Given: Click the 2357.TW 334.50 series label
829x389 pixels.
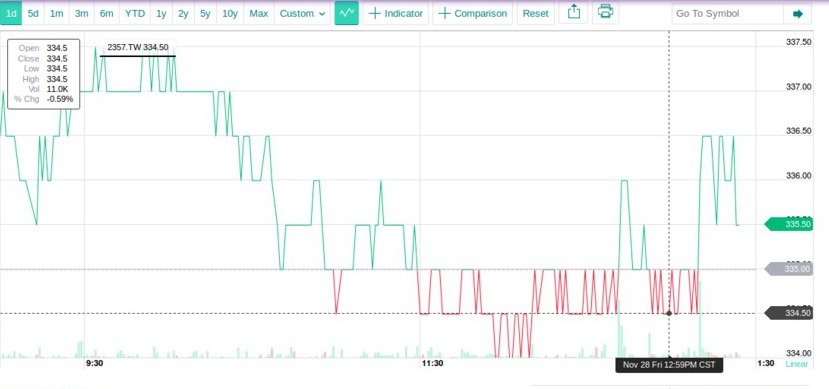Looking at the screenshot, I should (x=137, y=48).
